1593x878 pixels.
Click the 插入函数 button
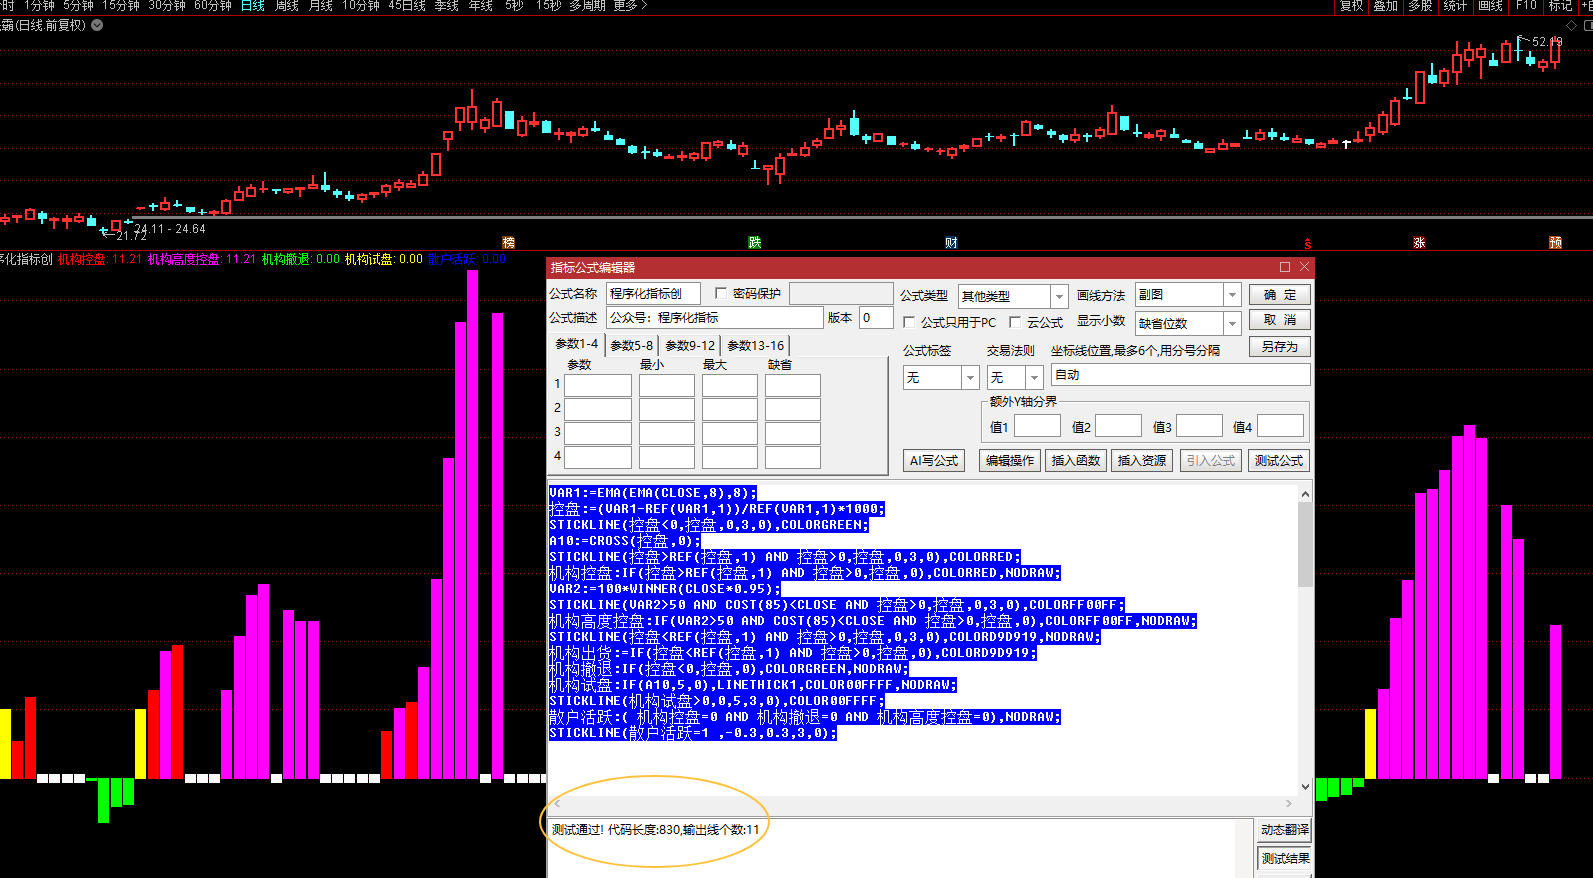click(x=1076, y=461)
